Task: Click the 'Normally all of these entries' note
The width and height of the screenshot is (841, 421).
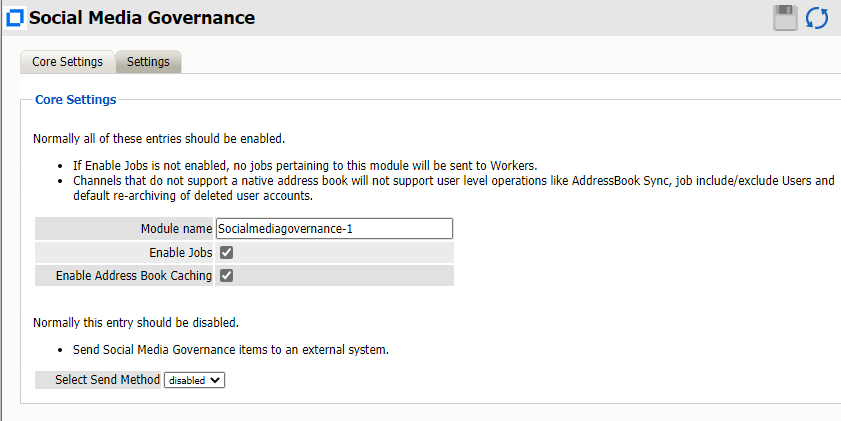Action: 159,139
